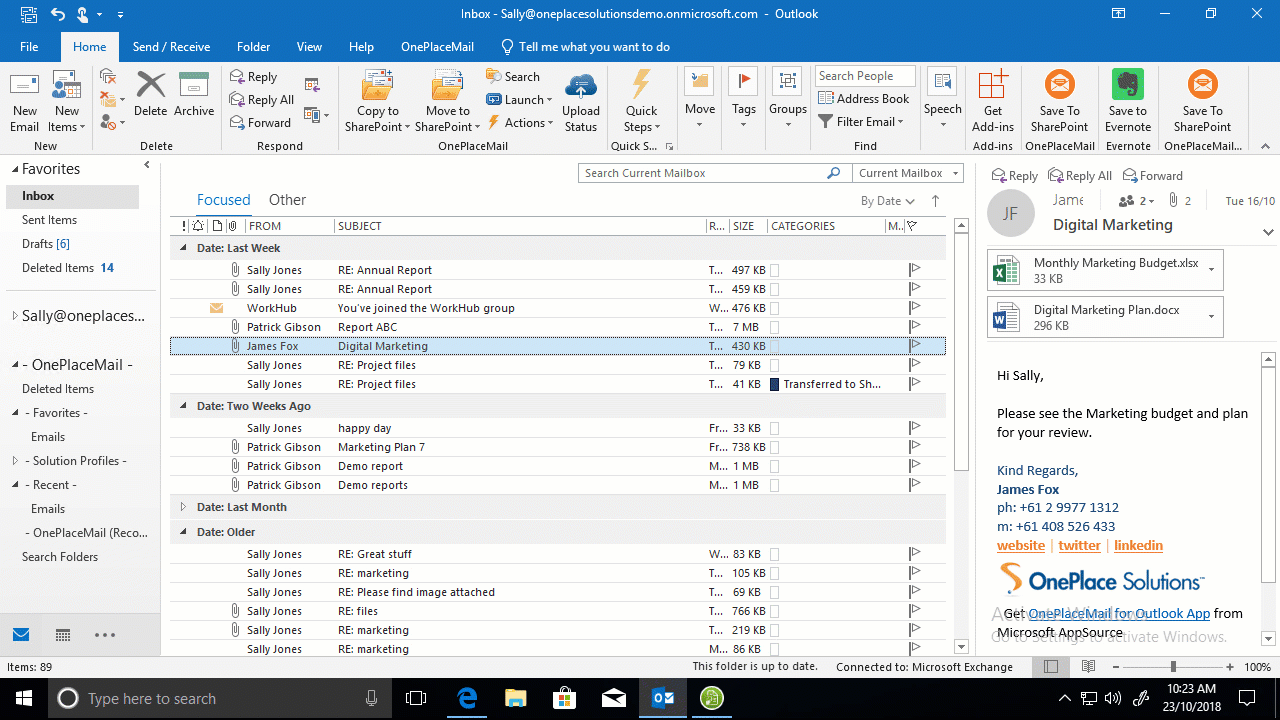Collapse the Date: Last Week group
This screenshot has width=1280, height=720.
[x=182, y=247]
